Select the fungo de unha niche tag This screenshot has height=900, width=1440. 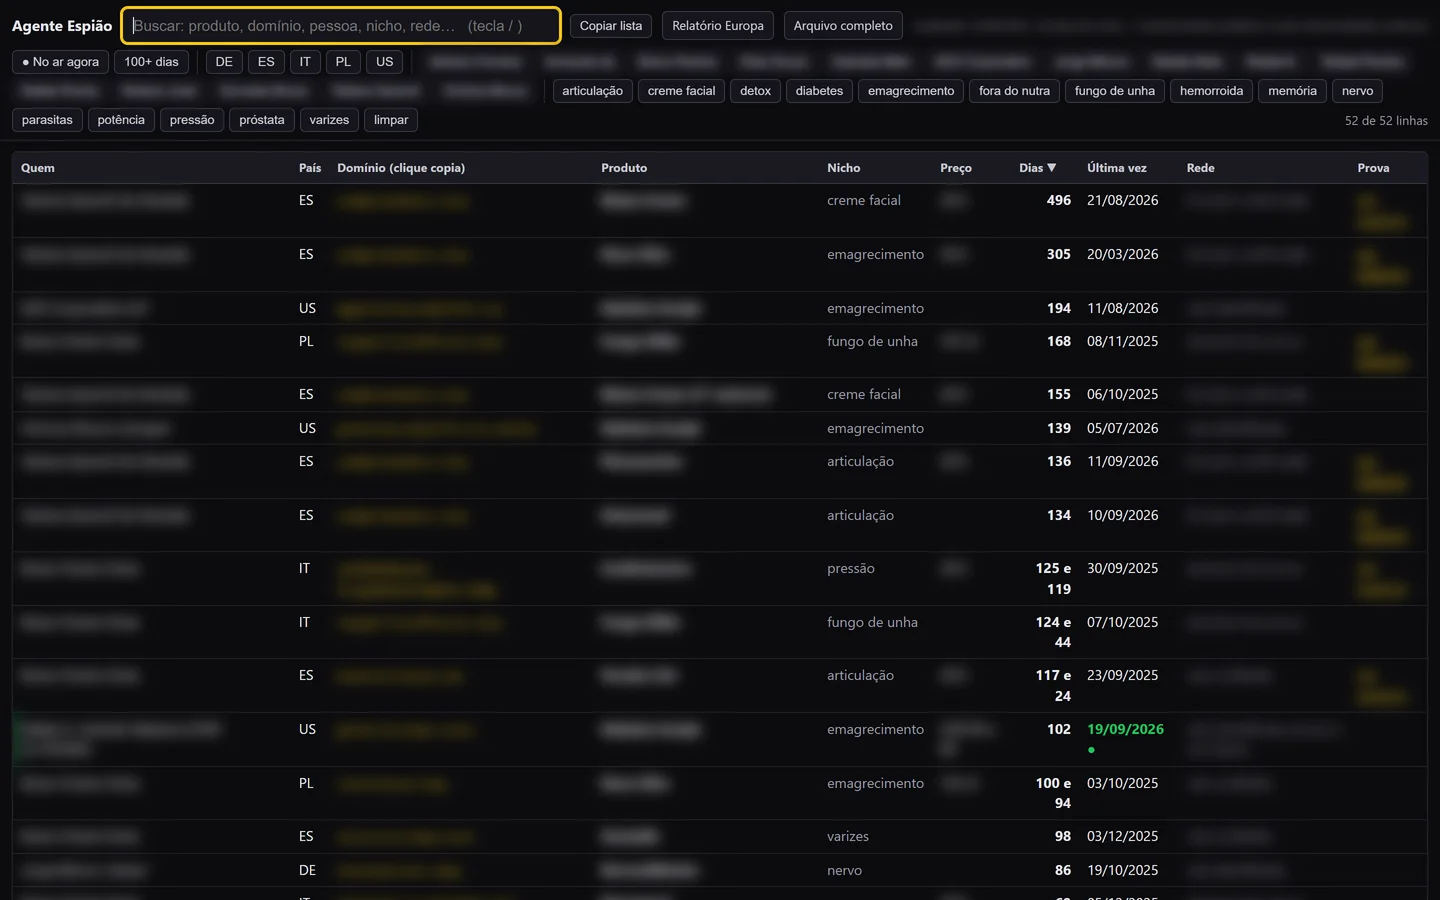1115,91
